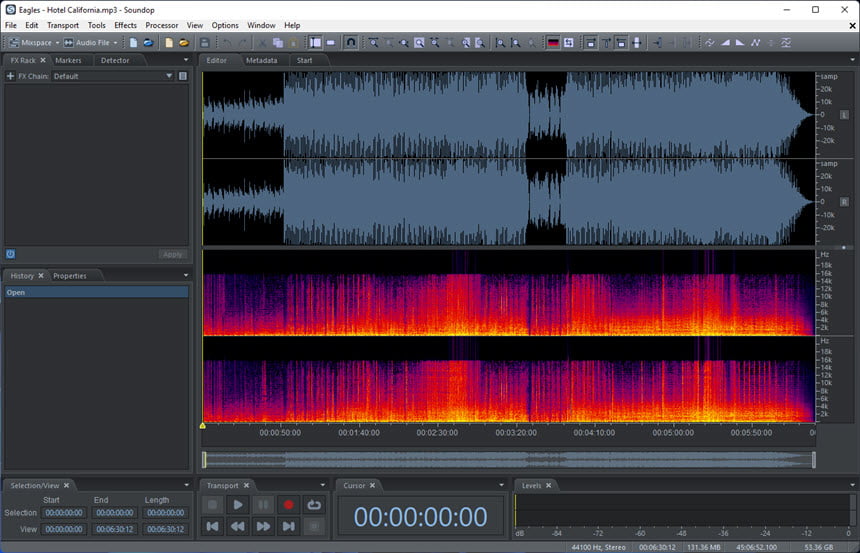Viewport: 860px width, 553px height.
Task: Close the FX Rack tab
Action: pos(43,60)
